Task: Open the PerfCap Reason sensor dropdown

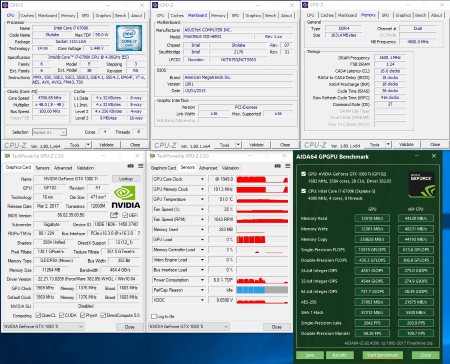Action: tap(202, 290)
